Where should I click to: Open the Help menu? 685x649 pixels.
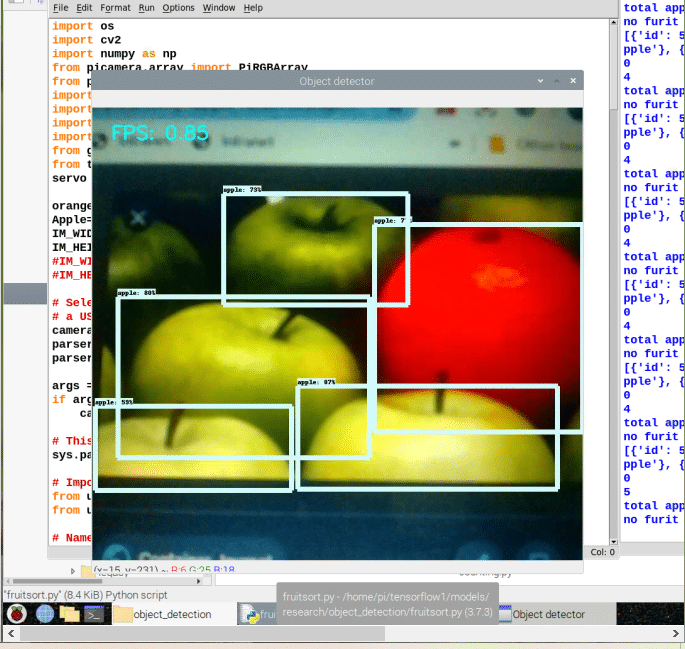click(253, 8)
